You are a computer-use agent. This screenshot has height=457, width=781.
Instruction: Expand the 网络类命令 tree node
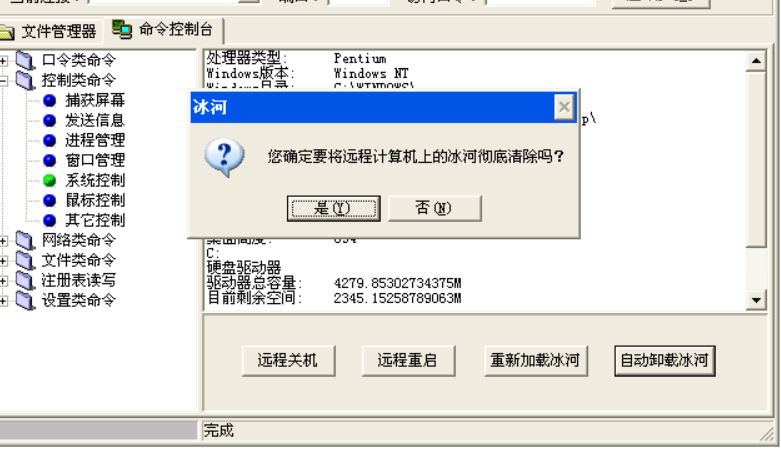click(3, 241)
